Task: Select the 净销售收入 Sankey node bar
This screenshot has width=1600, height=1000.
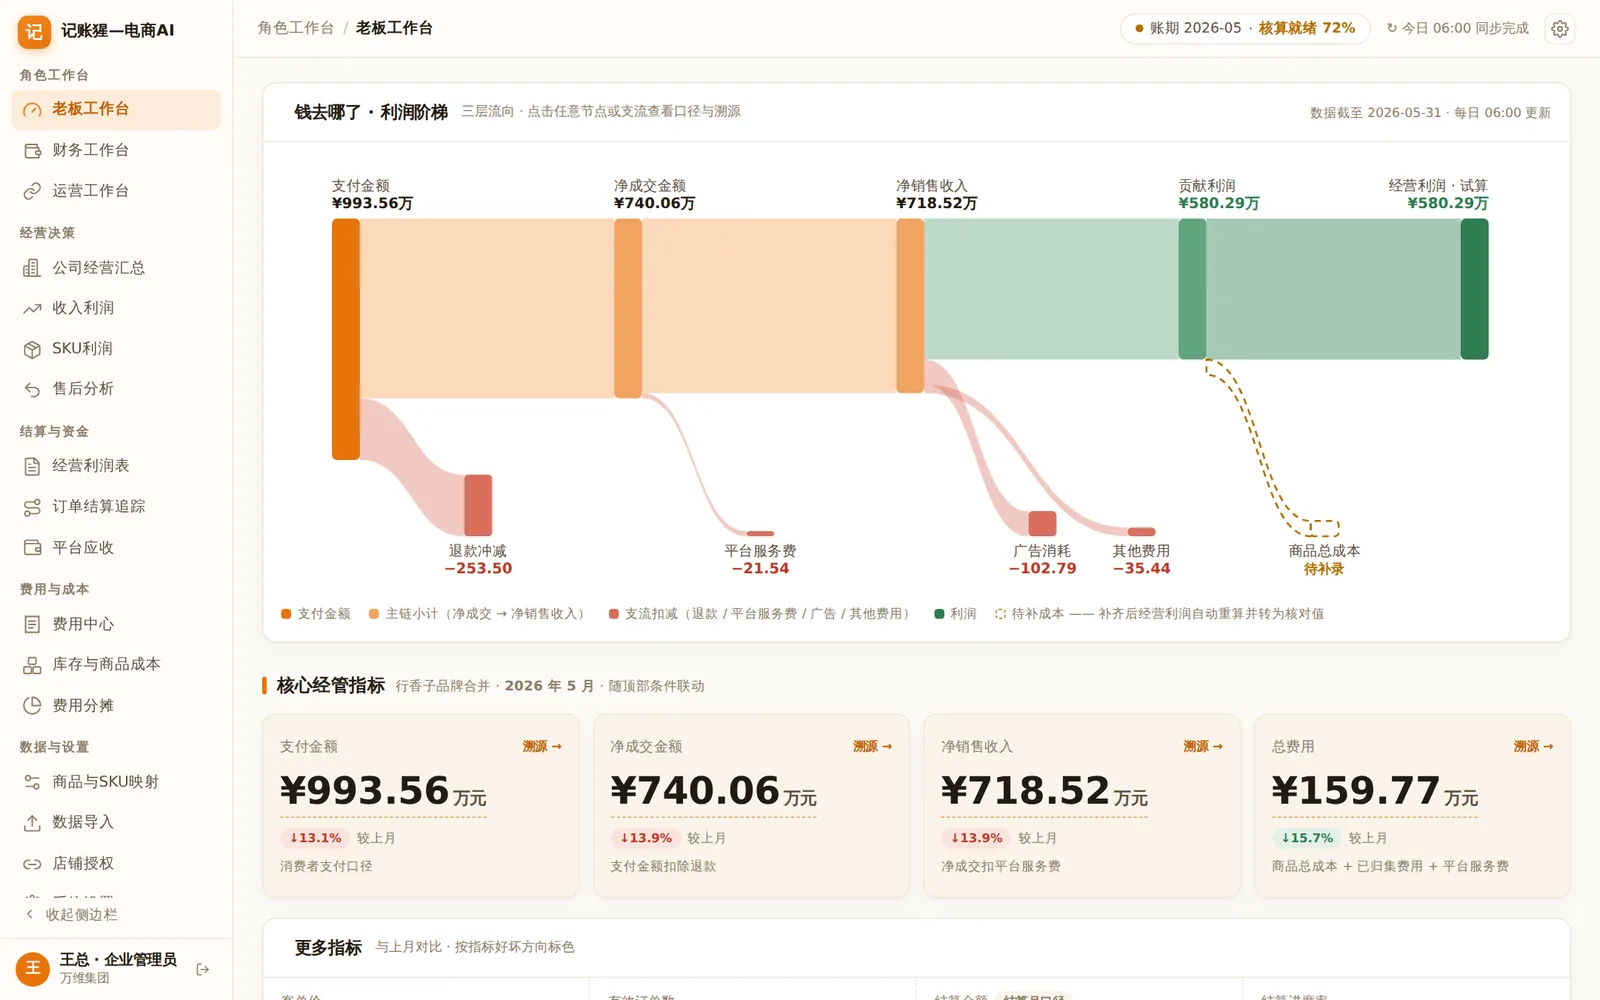Action: coord(910,305)
